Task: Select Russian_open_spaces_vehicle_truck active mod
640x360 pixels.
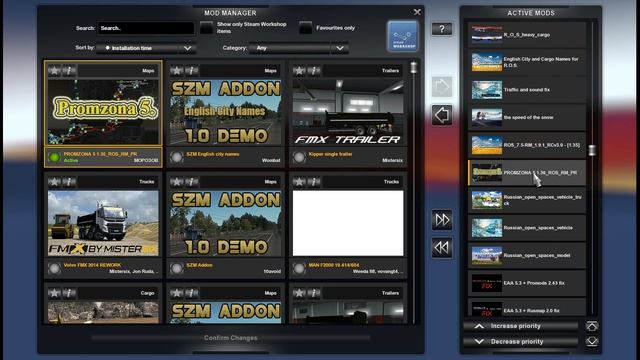Action: 527,200
